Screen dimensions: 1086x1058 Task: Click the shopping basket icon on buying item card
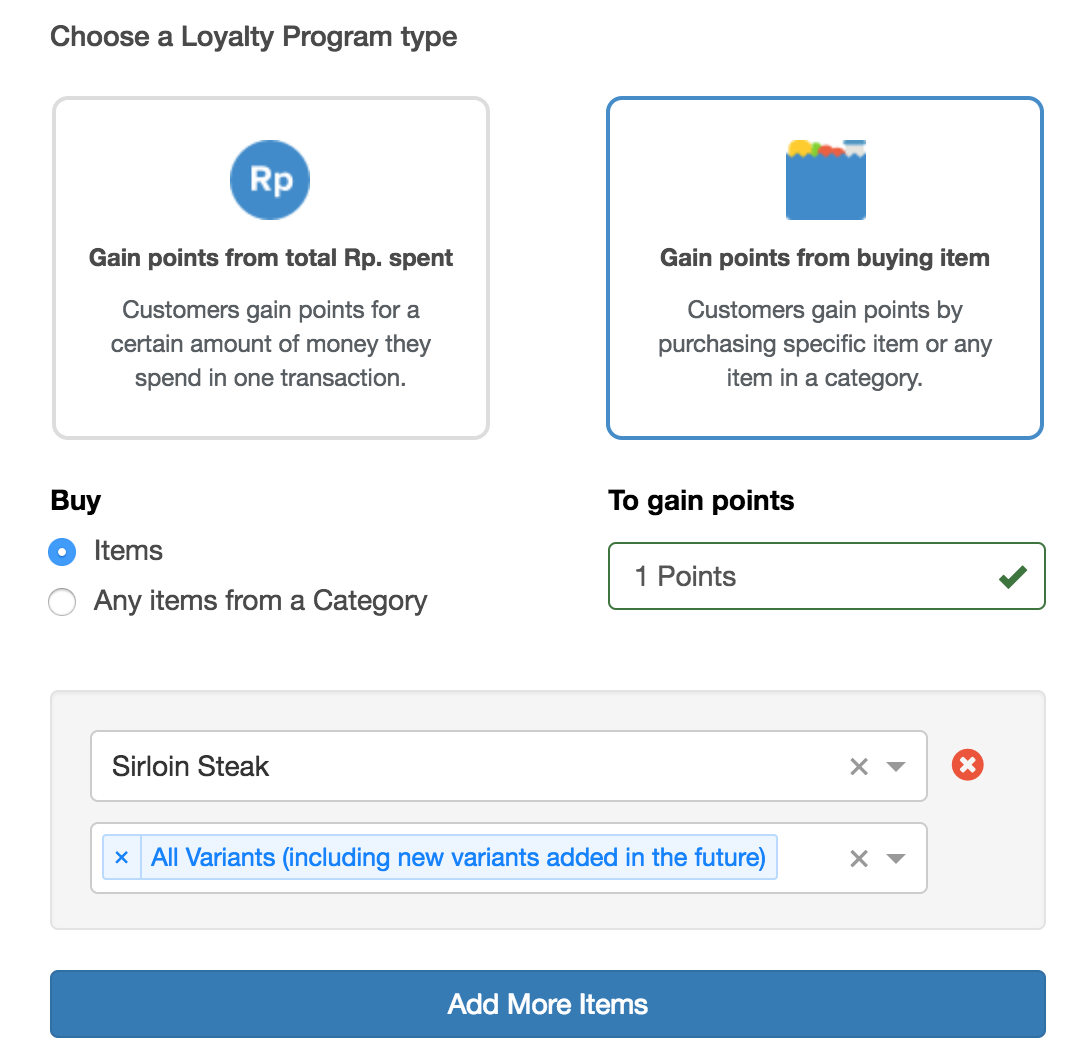point(824,179)
